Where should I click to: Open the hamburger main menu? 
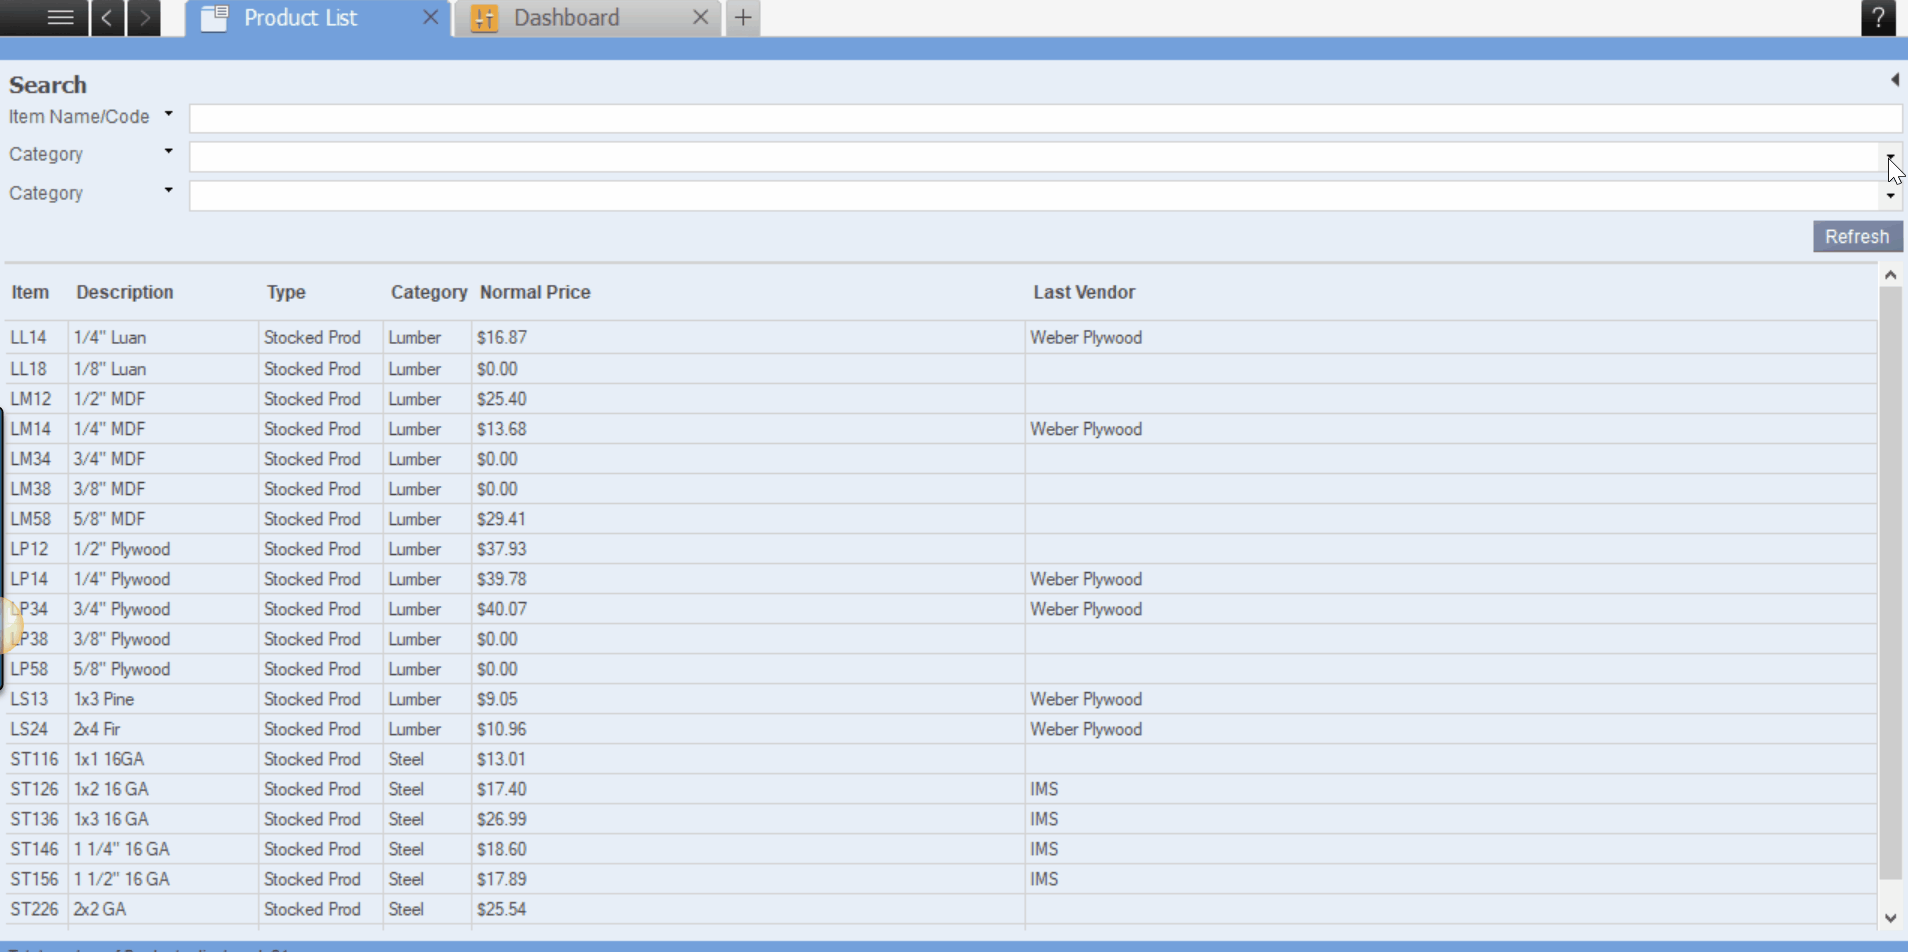coord(59,18)
